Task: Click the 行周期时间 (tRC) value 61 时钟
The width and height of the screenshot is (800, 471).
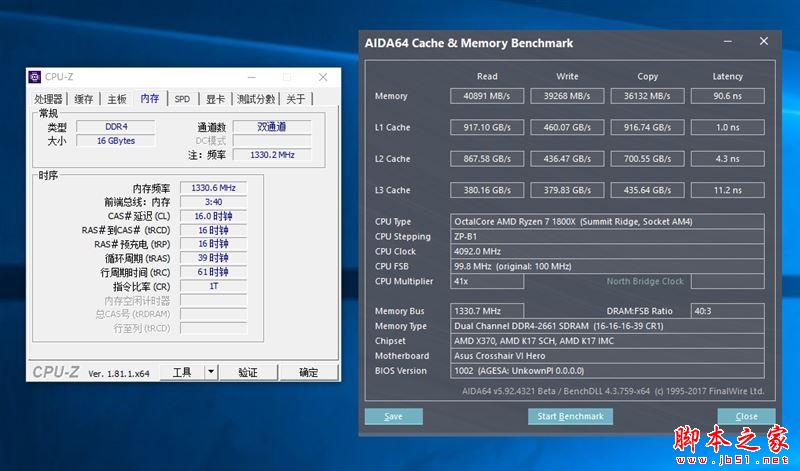Action: coord(213,272)
